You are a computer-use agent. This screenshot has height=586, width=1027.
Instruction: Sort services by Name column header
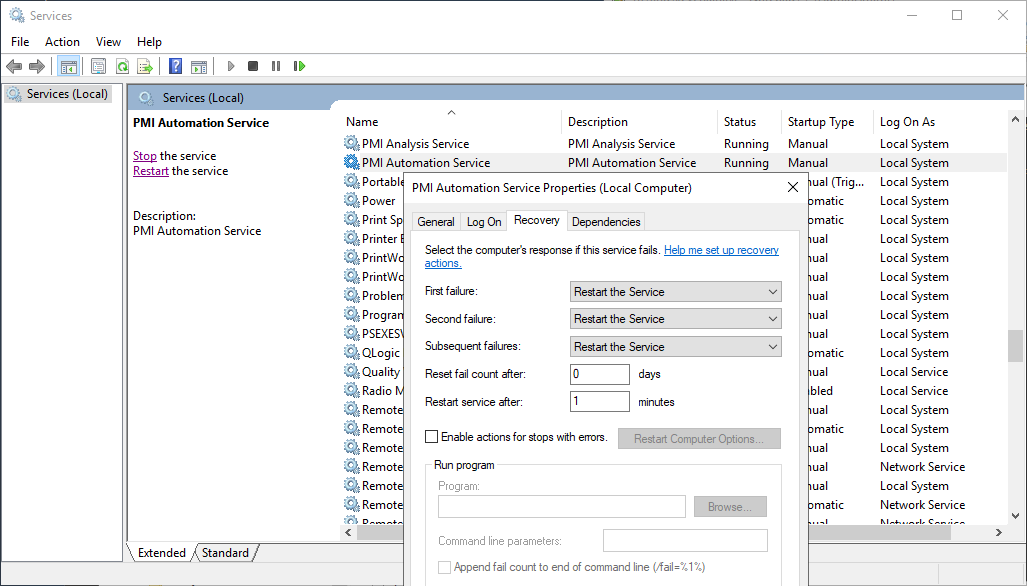tap(451, 121)
